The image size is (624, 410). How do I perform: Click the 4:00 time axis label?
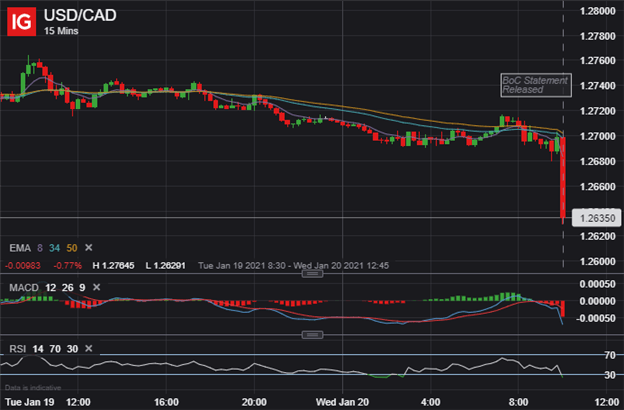pyautogui.click(x=431, y=402)
